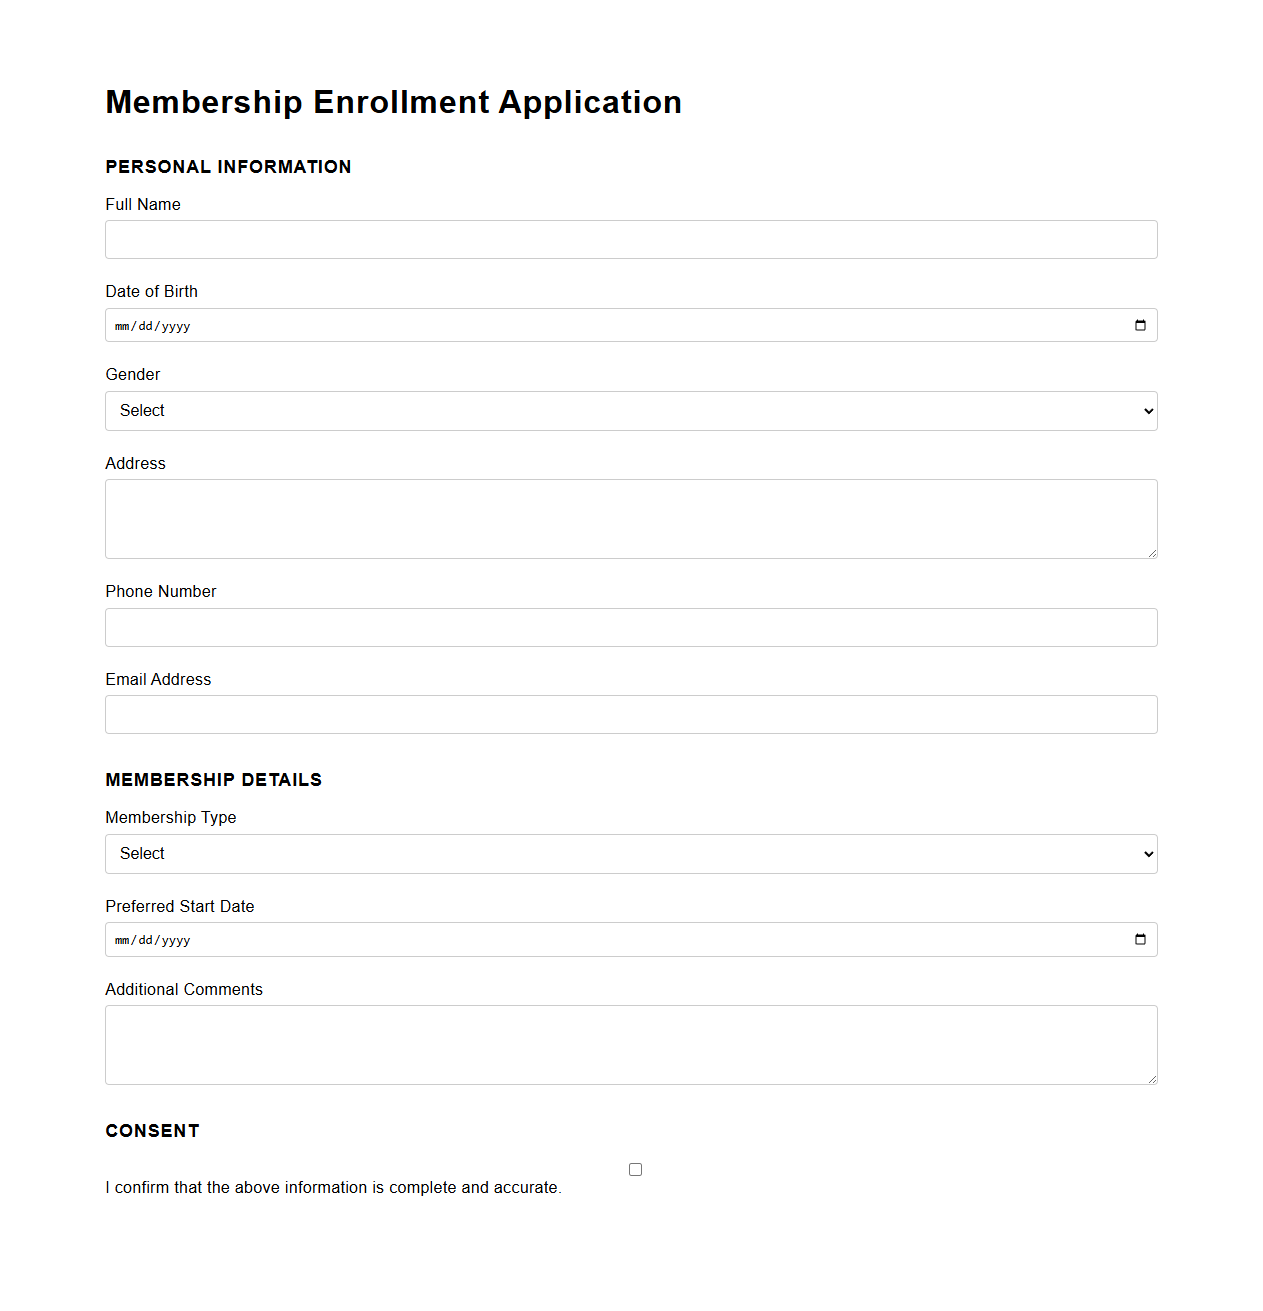Expand the Membership Type dropdown
The width and height of the screenshot is (1263, 1311).
pos(630,853)
